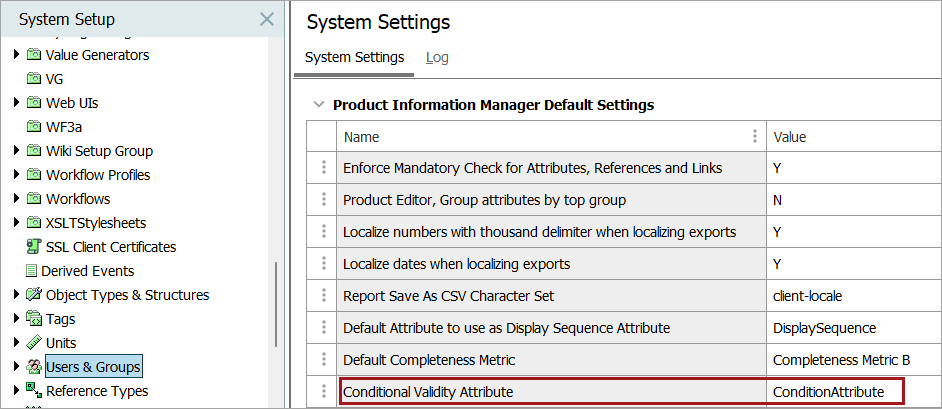Select Users & Groups in the tree
This screenshot has height=409, width=942.
coord(93,367)
